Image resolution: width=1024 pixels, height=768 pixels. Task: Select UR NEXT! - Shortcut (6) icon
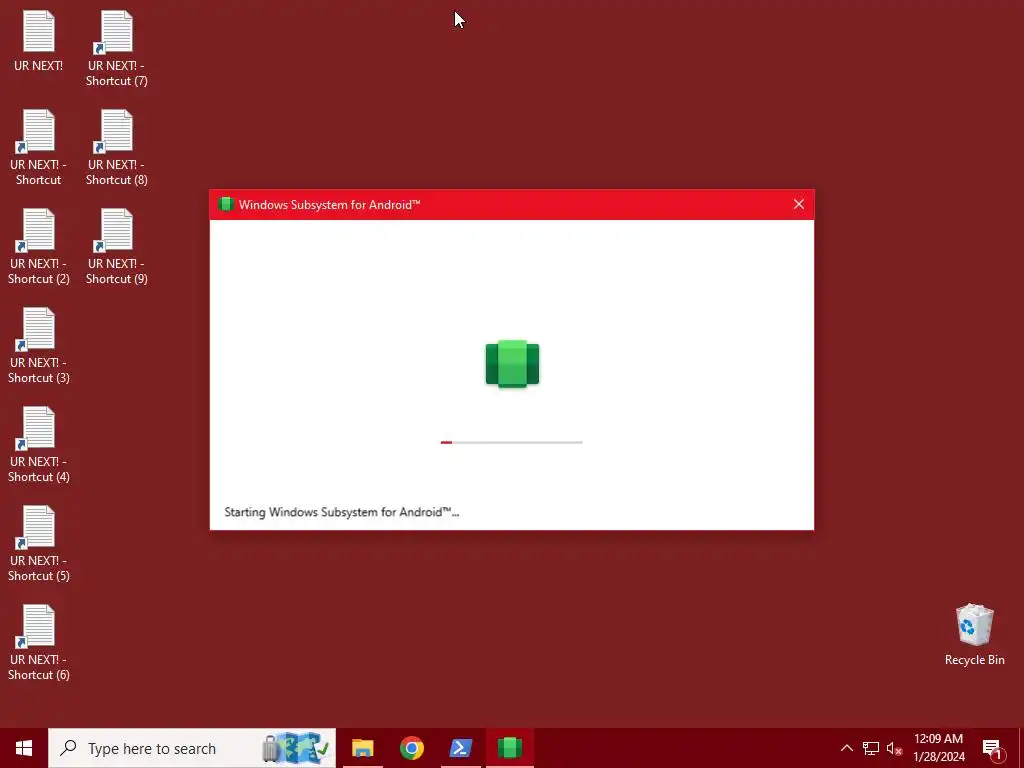pyautogui.click(x=39, y=627)
